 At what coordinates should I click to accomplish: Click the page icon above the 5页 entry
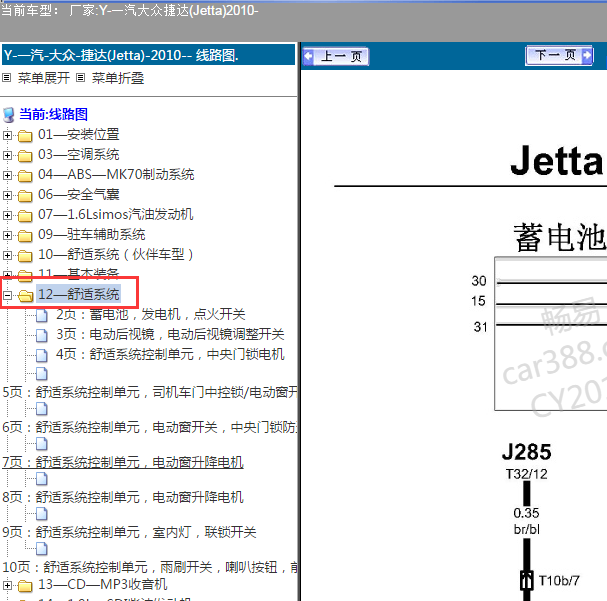pos(42,374)
